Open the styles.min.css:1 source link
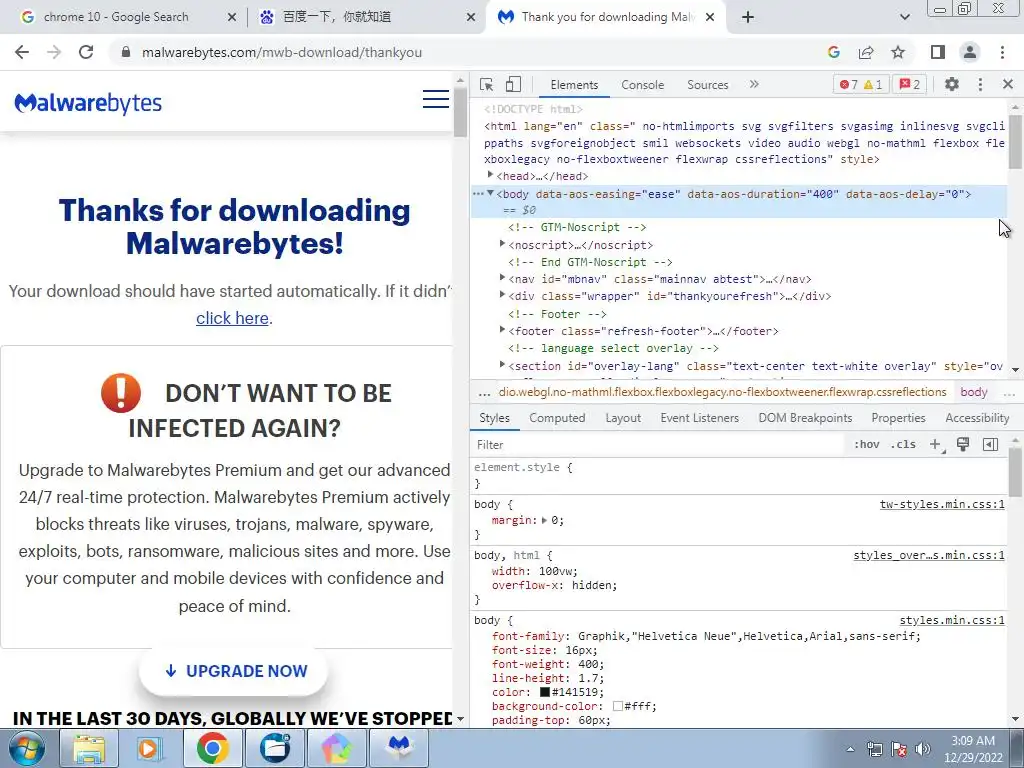Viewport: 1024px width, 768px height. click(952, 620)
